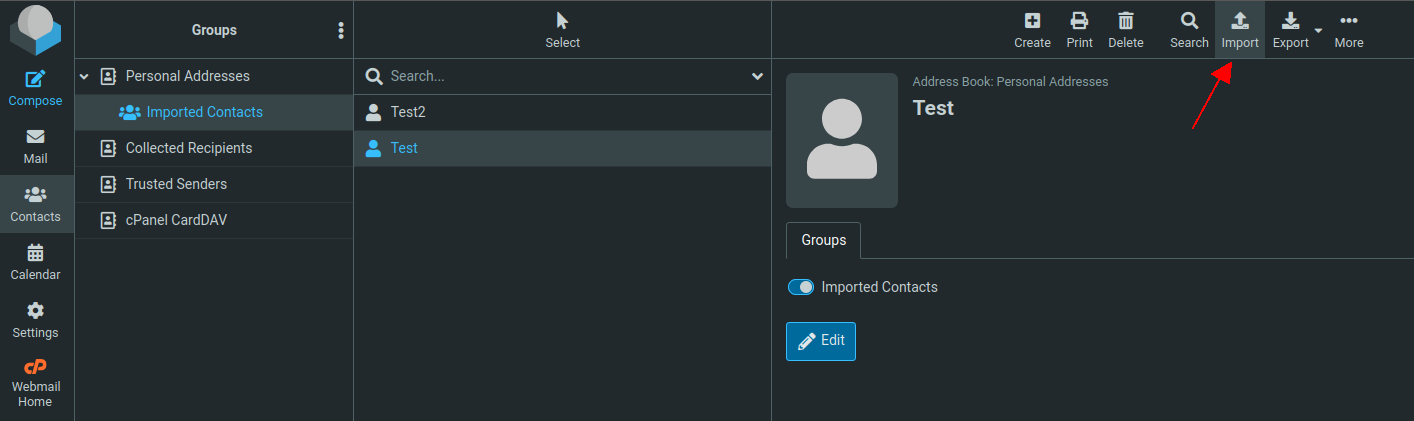Expand the search options chevron
The height and width of the screenshot is (421, 1414).
click(x=757, y=76)
